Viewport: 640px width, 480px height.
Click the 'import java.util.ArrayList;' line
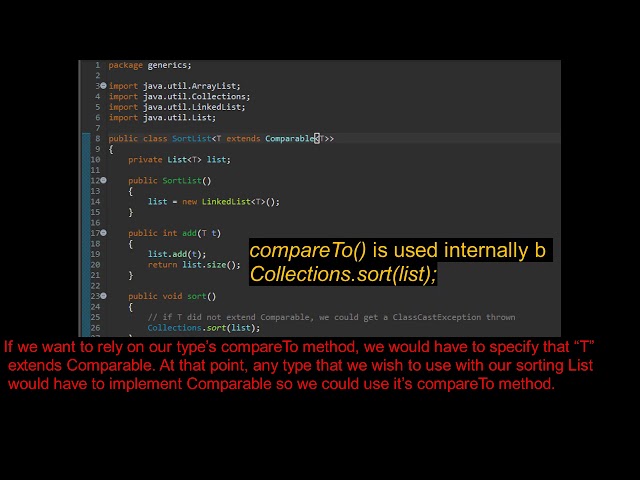(x=174, y=86)
